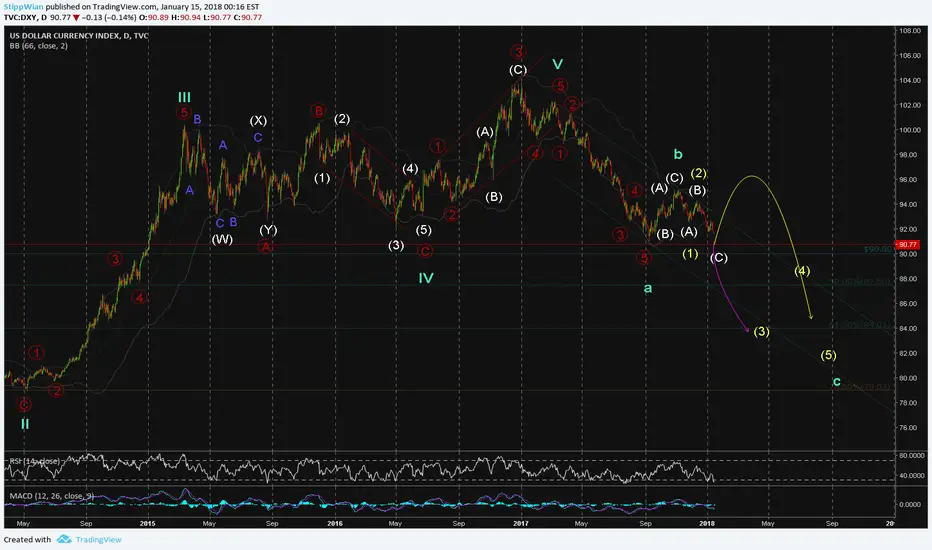Image resolution: width=932 pixels, height=550 pixels.
Task: Click the 2015 time axis label
Action: click(147, 524)
